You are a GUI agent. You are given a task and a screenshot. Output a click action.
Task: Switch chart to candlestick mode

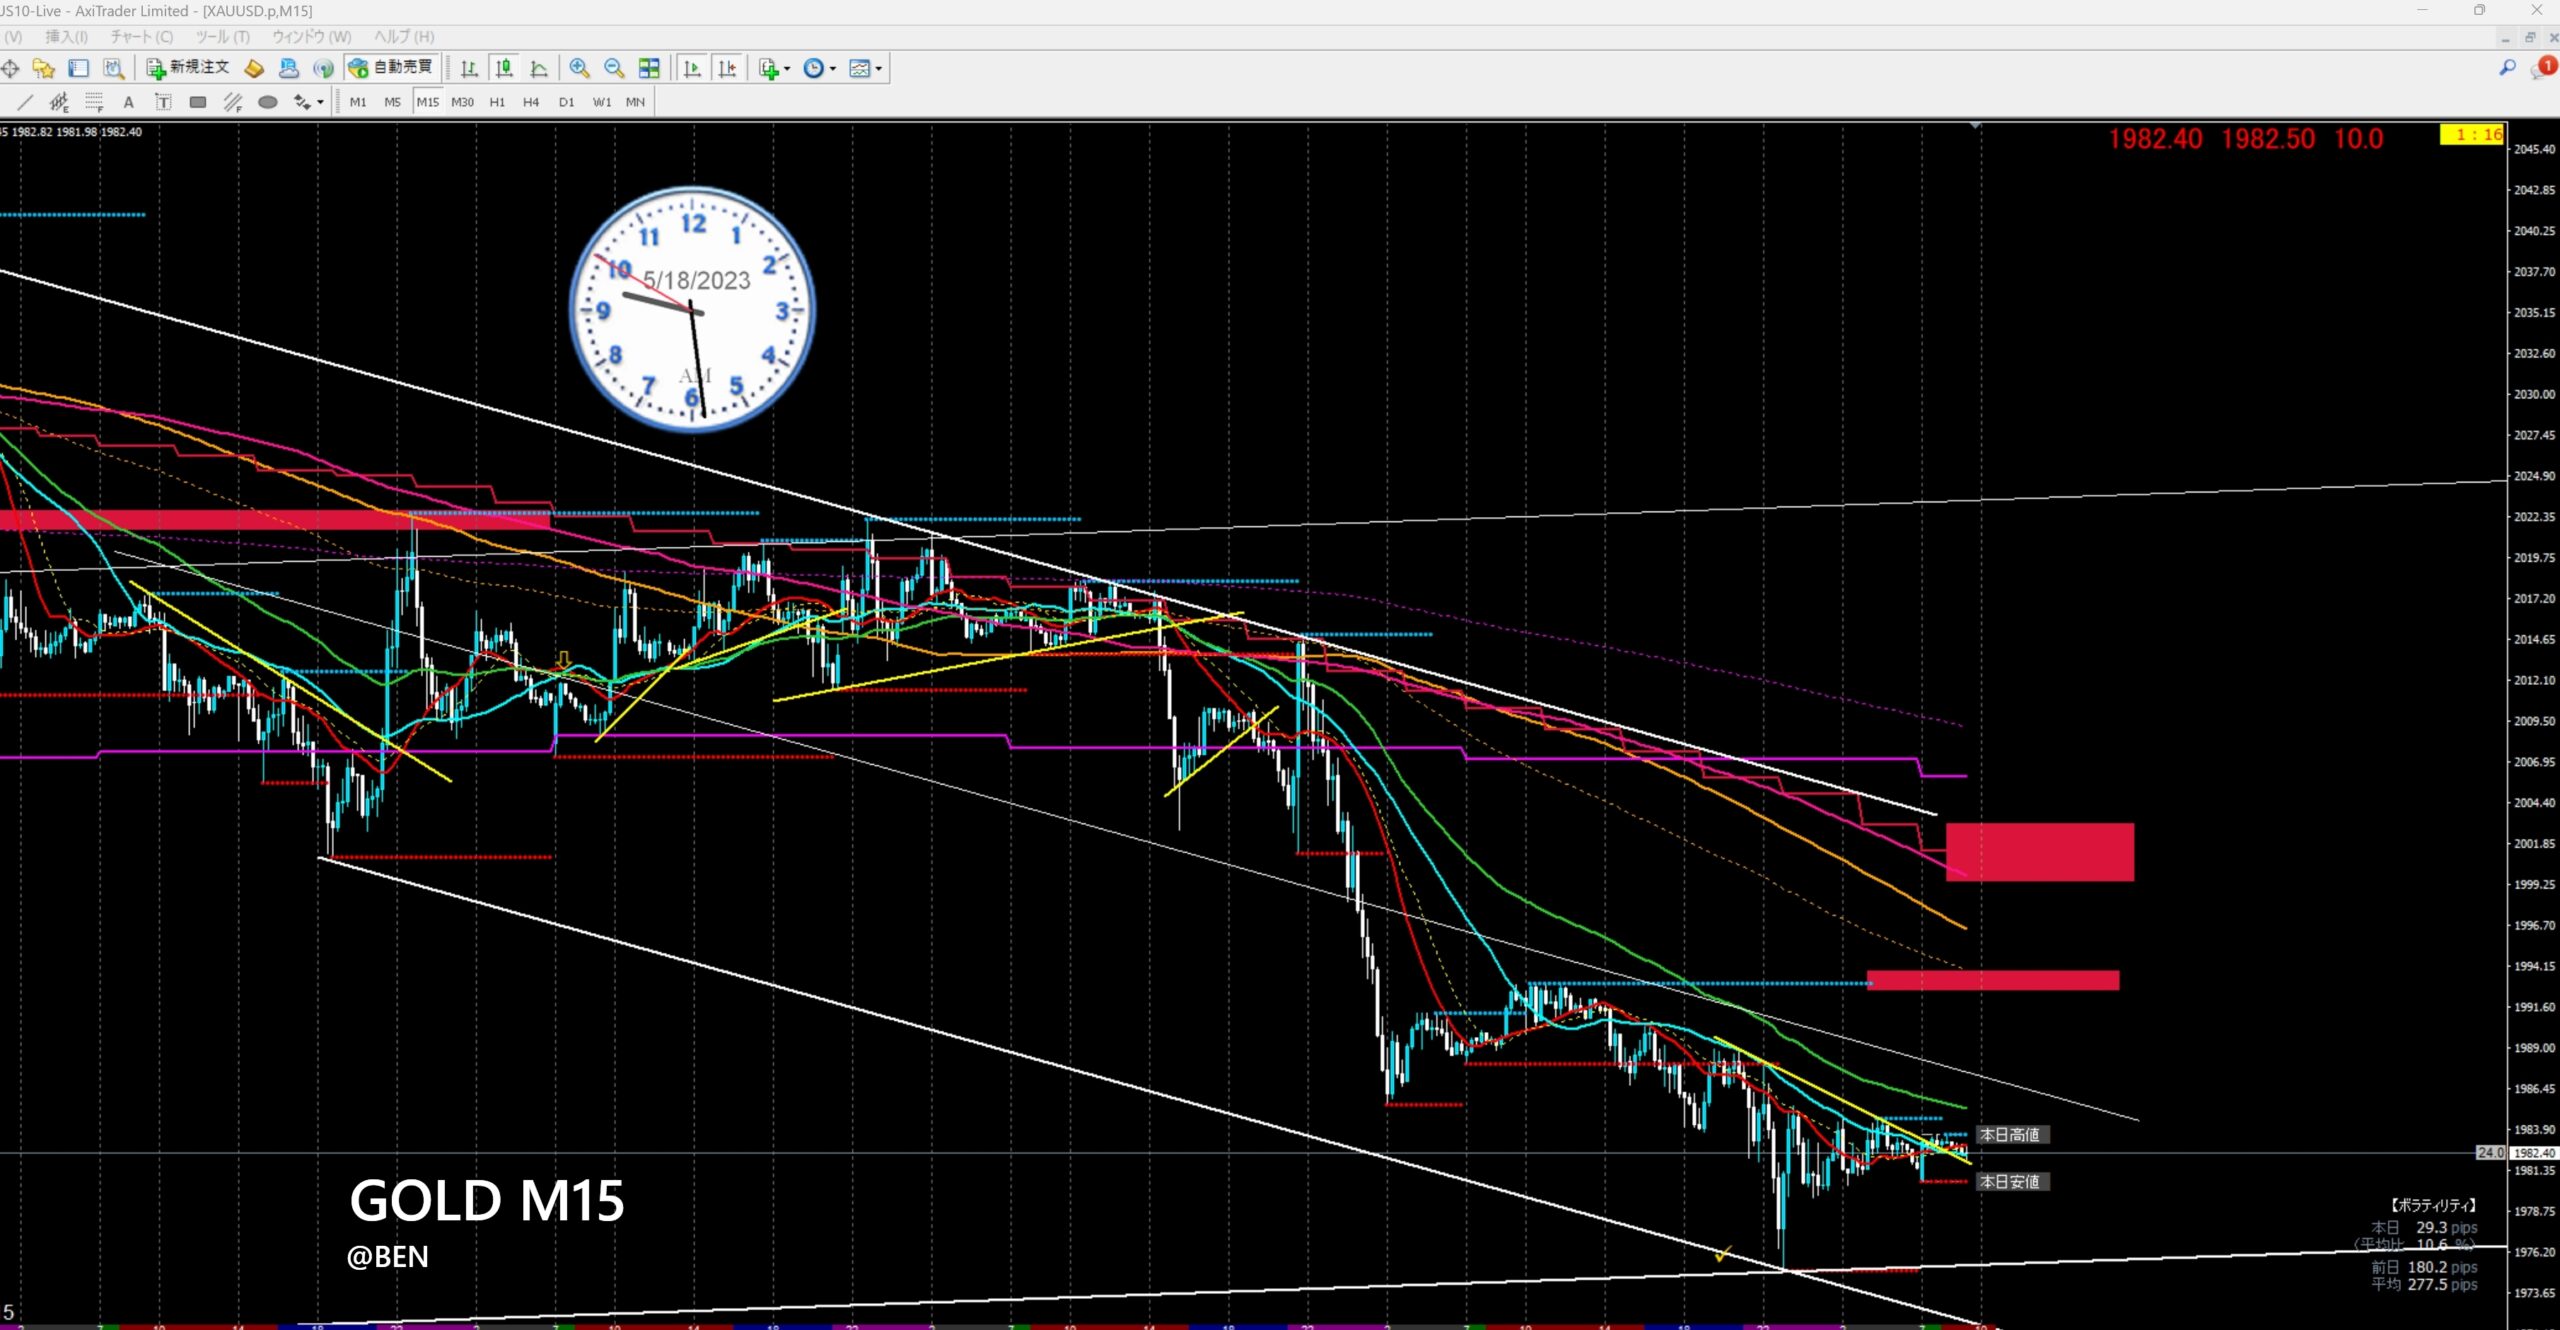point(504,68)
